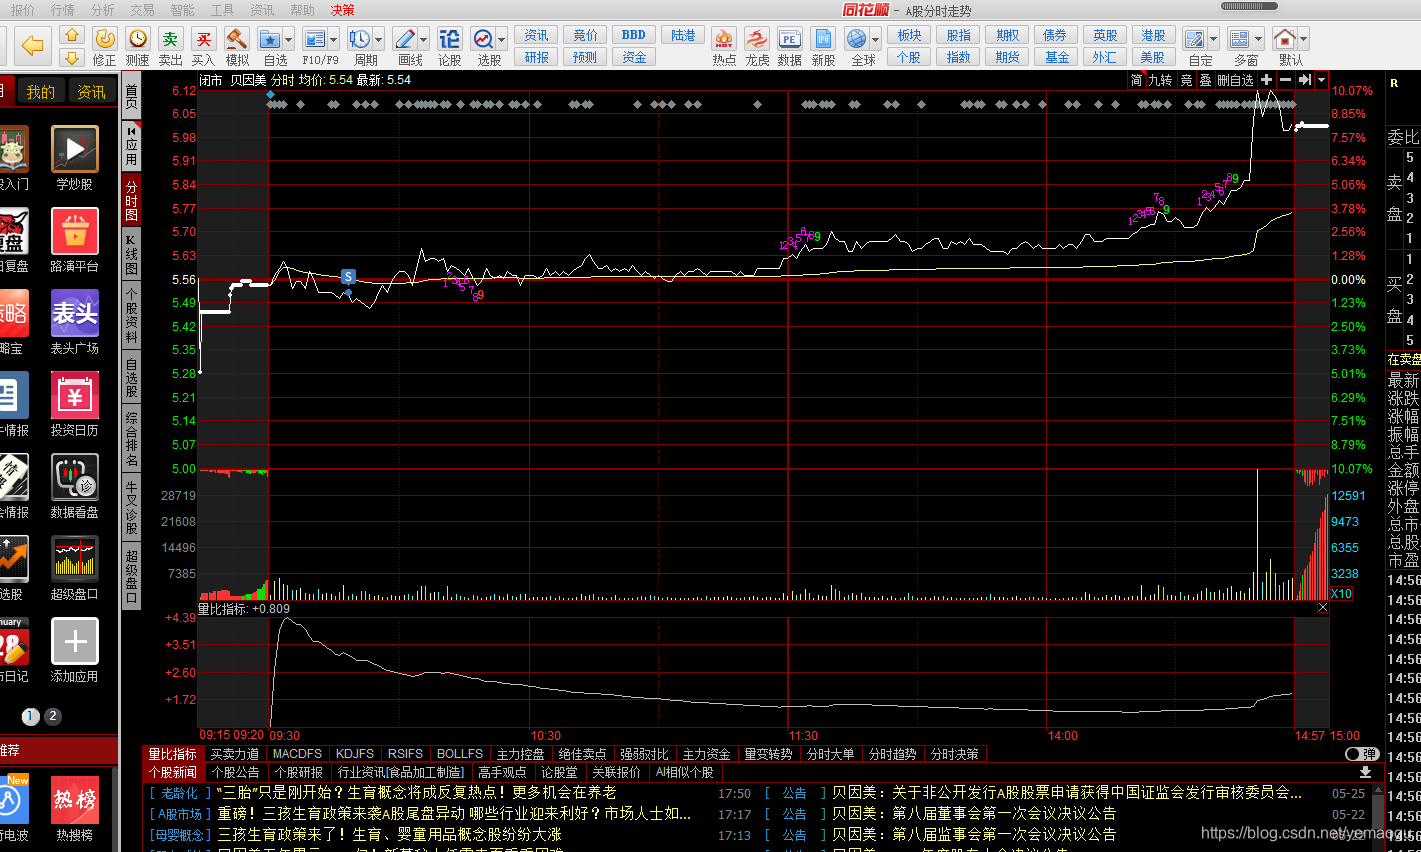Image resolution: width=1421 pixels, height=852 pixels.
Task: Click the 选股 stock picker icon
Action: click(483, 39)
